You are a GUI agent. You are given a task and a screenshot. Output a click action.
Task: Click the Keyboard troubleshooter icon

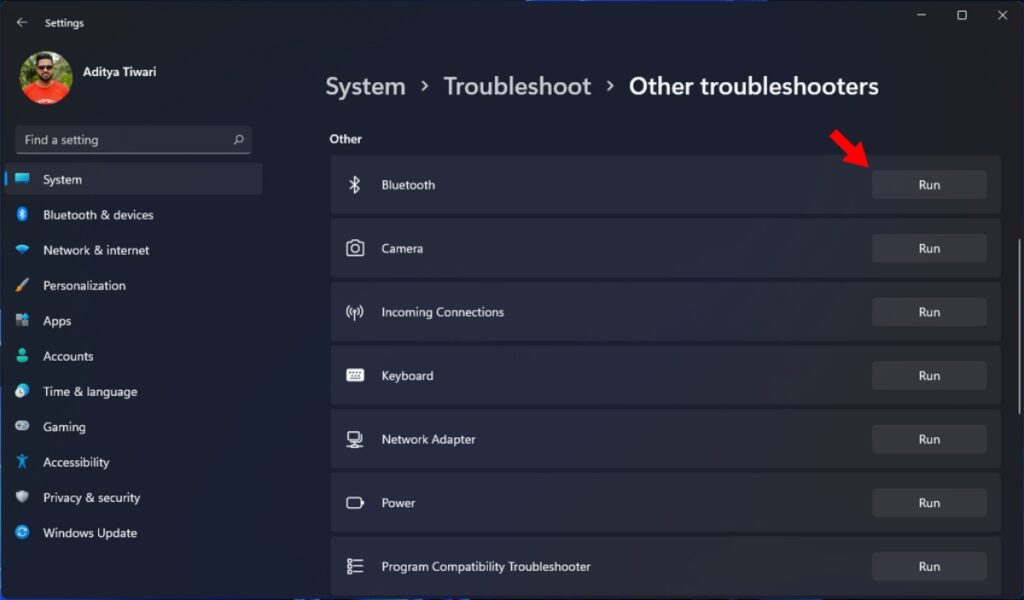(354, 375)
